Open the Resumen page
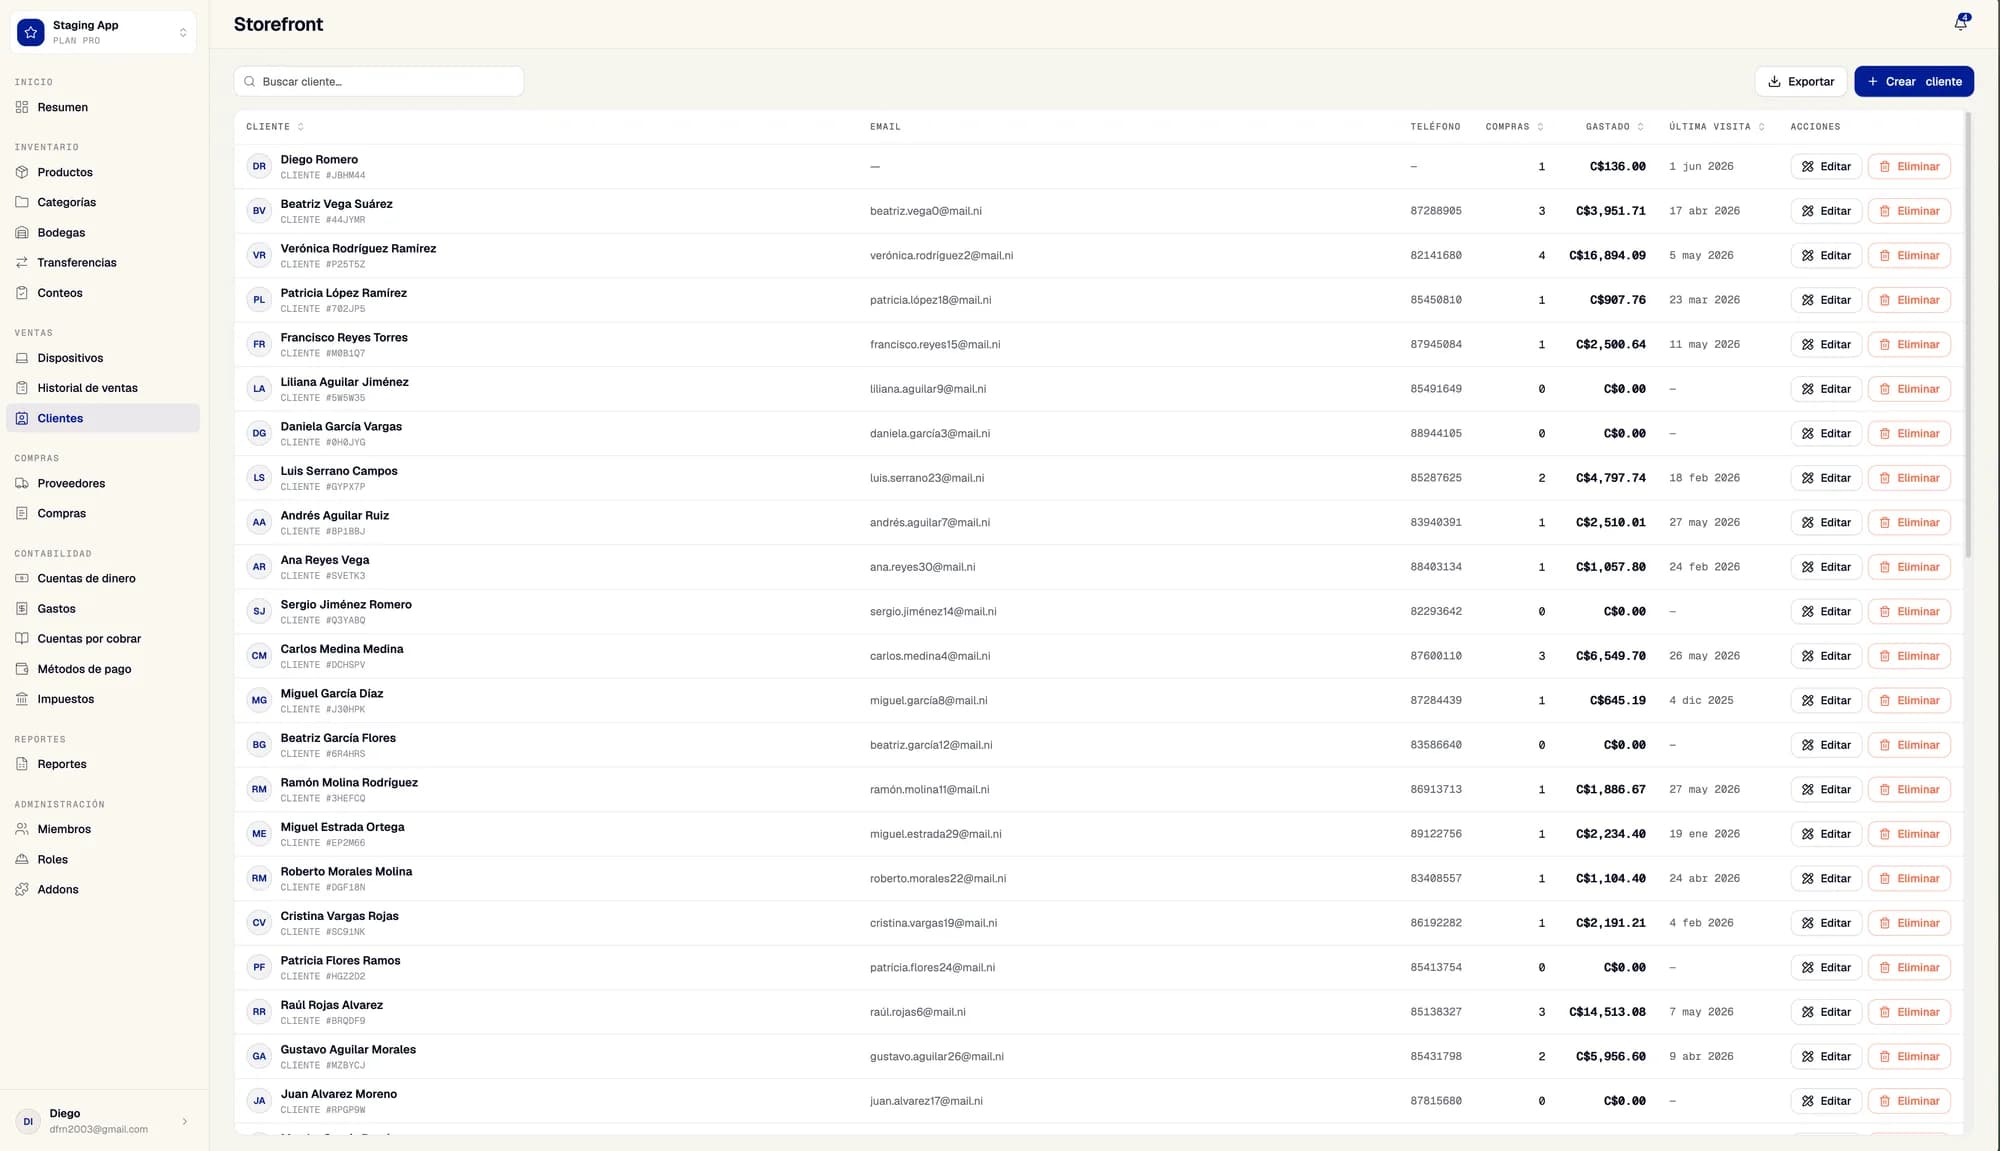The width and height of the screenshot is (2000, 1151). click(x=103, y=107)
